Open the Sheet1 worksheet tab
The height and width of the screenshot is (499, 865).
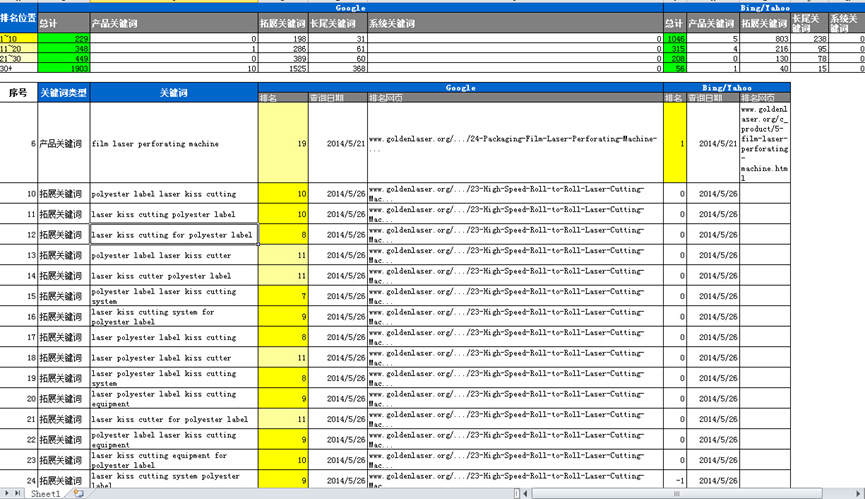pyautogui.click(x=44, y=494)
